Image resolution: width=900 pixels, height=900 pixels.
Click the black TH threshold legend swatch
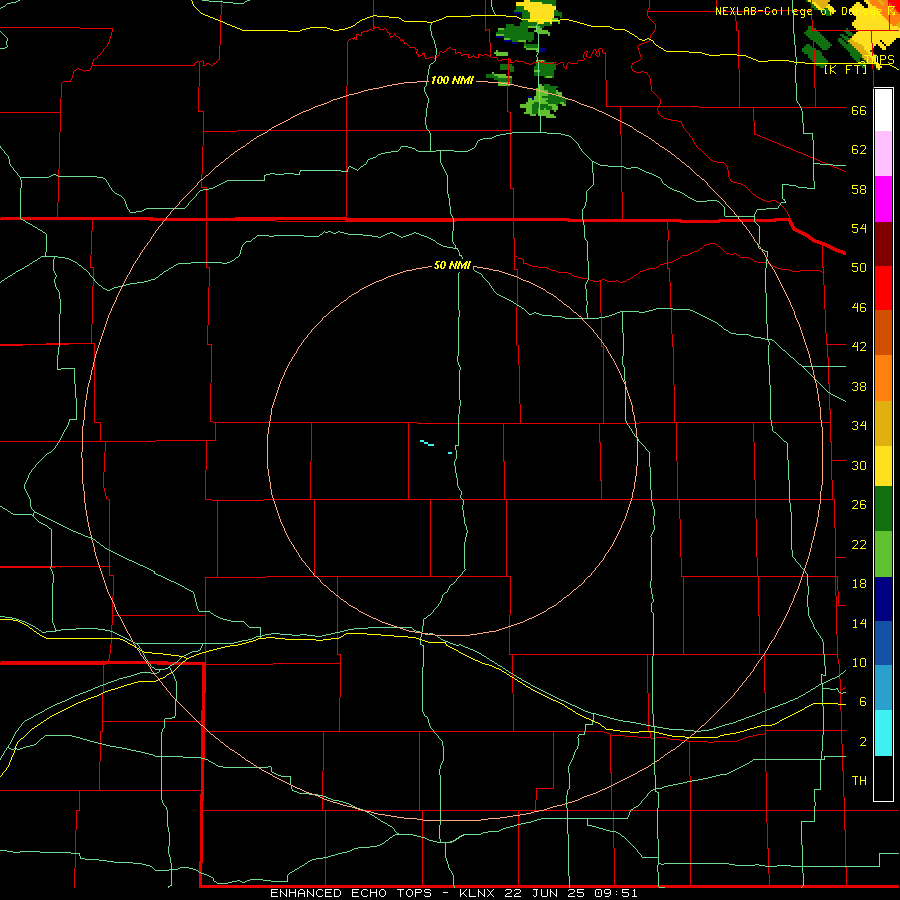coord(883,778)
